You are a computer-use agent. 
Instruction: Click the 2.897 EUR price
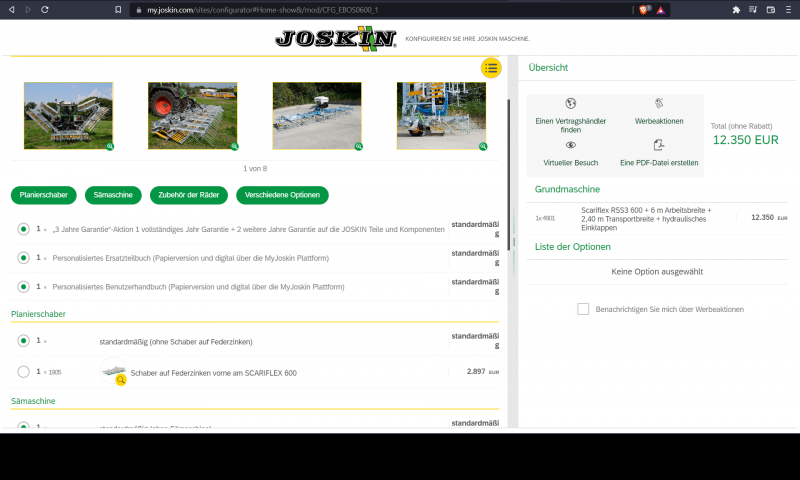click(x=482, y=371)
